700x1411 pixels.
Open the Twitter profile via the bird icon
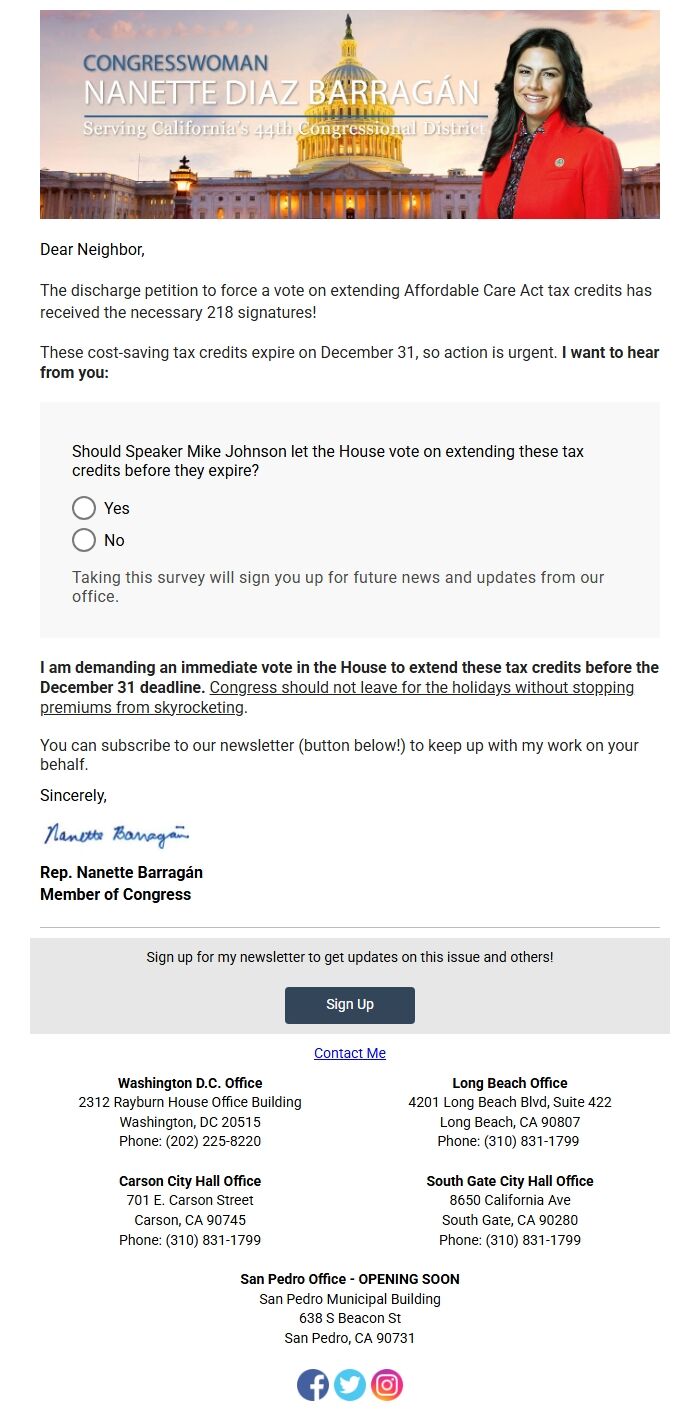click(x=350, y=1385)
